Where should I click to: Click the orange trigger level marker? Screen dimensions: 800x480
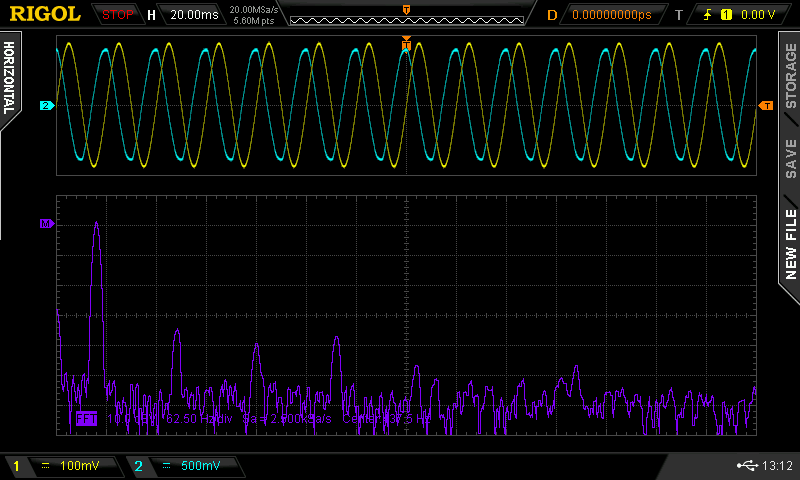(x=766, y=105)
